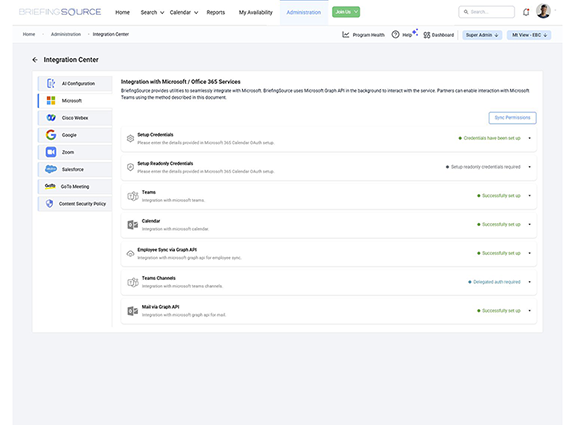Select the Zoom integration icon
The image size is (575, 425).
point(51,152)
